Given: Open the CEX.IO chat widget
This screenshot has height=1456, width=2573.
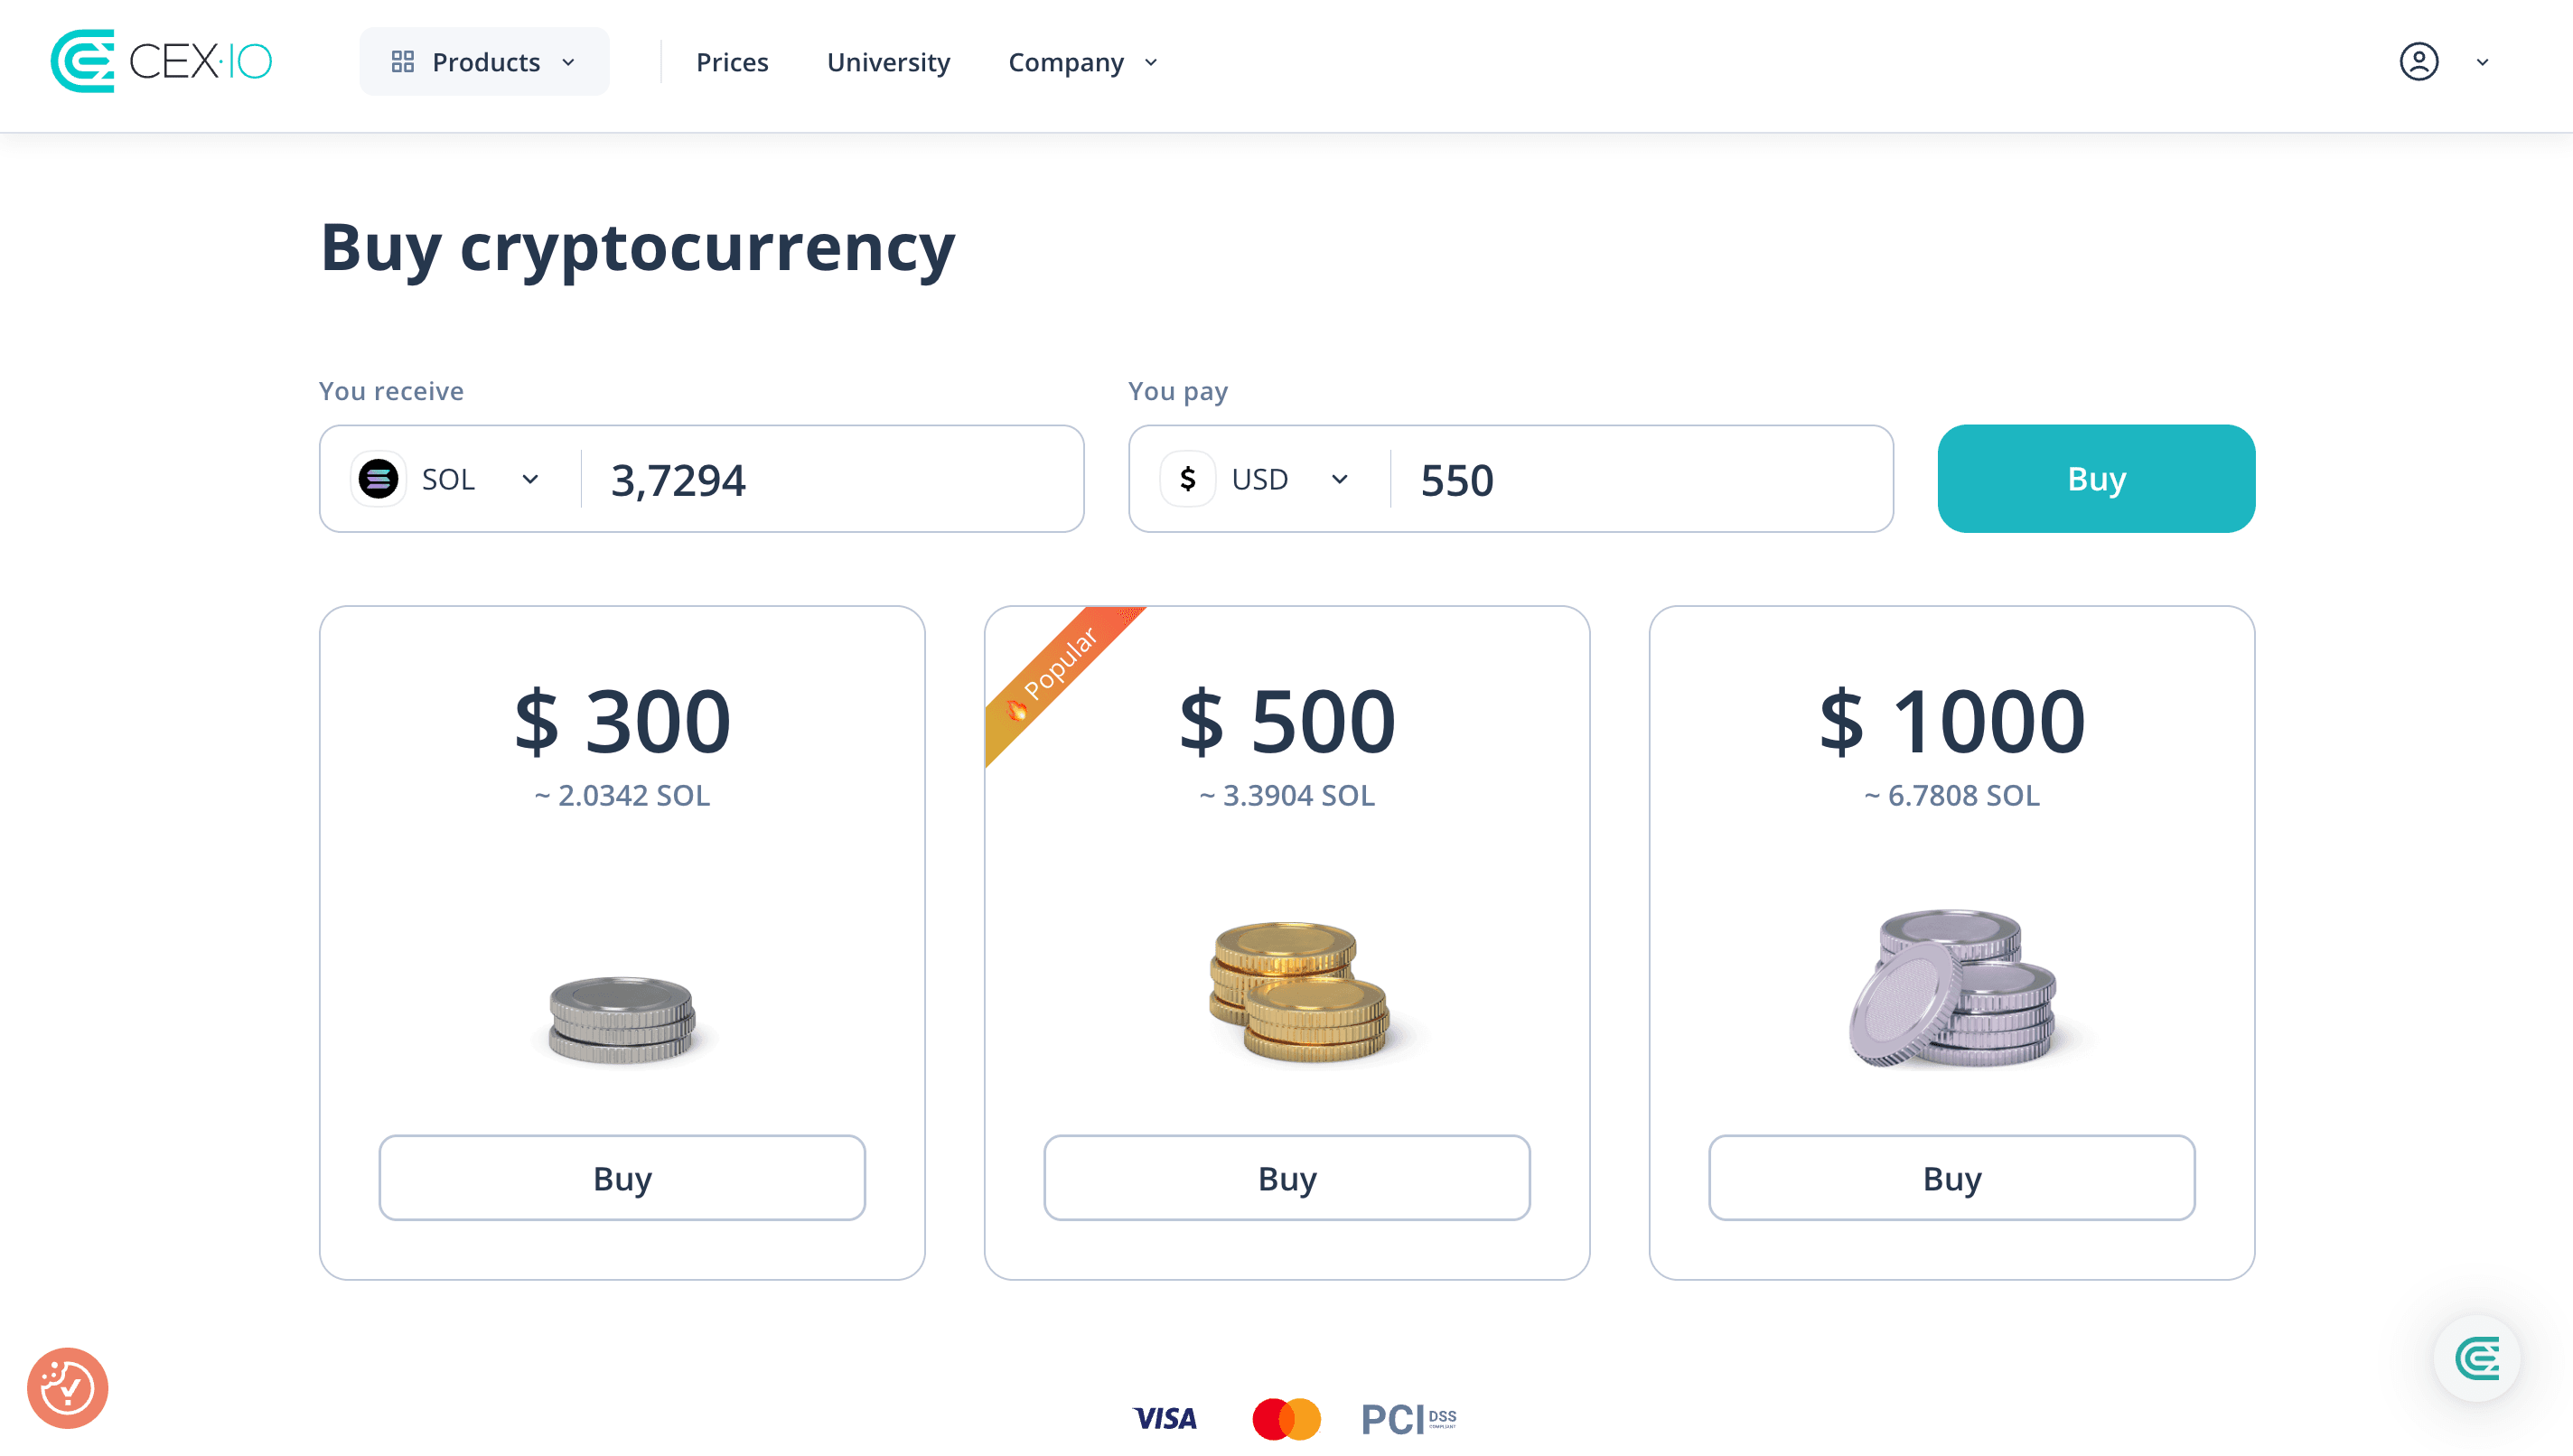Looking at the screenshot, I should pyautogui.click(x=2476, y=1357).
